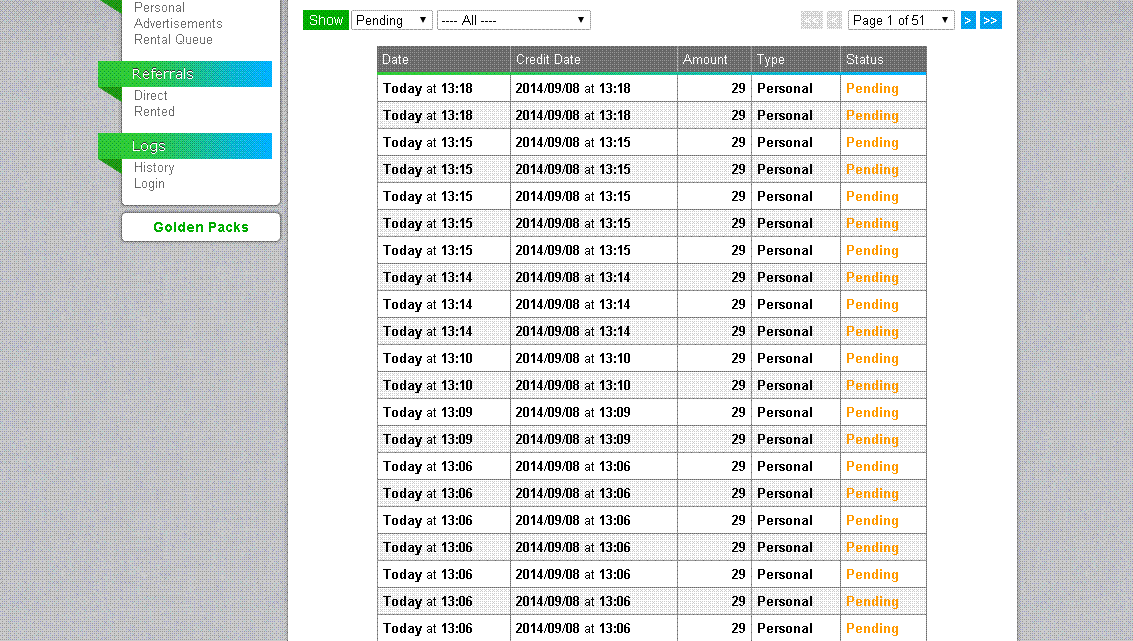Open Advertisements link in sidebar
The width and height of the screenshot is (1133, 641).
click(x=178, y=23)
